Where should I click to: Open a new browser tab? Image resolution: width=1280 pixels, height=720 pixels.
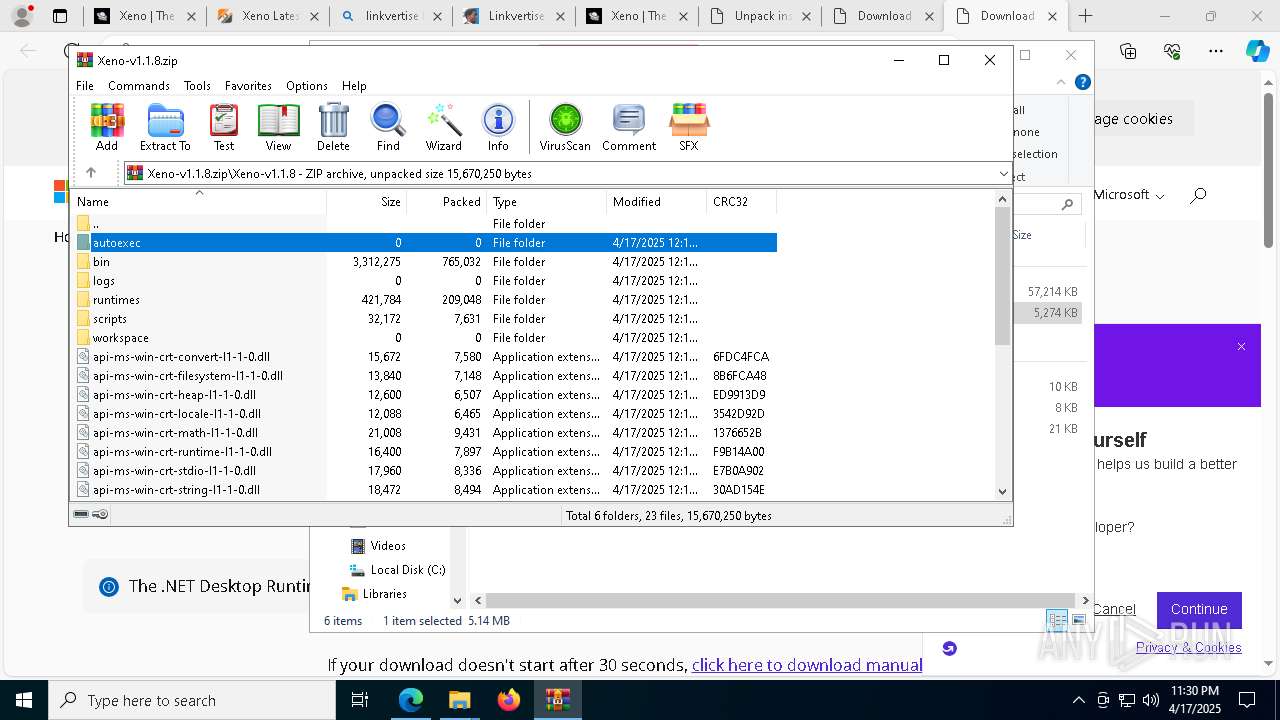tap(1085, 16)
